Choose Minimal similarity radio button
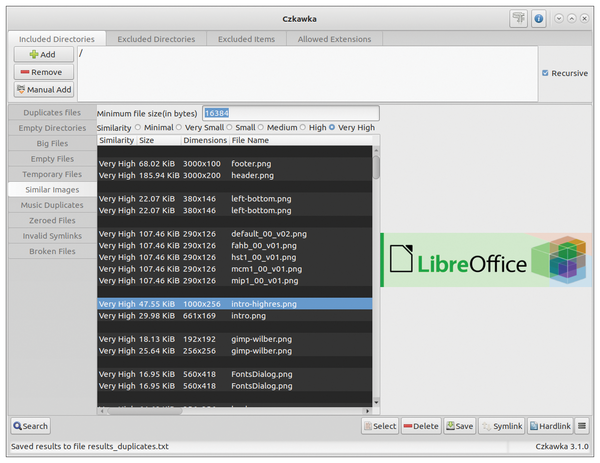The height and width of the screenshot is (463, 600). click(x=138, y=127)
